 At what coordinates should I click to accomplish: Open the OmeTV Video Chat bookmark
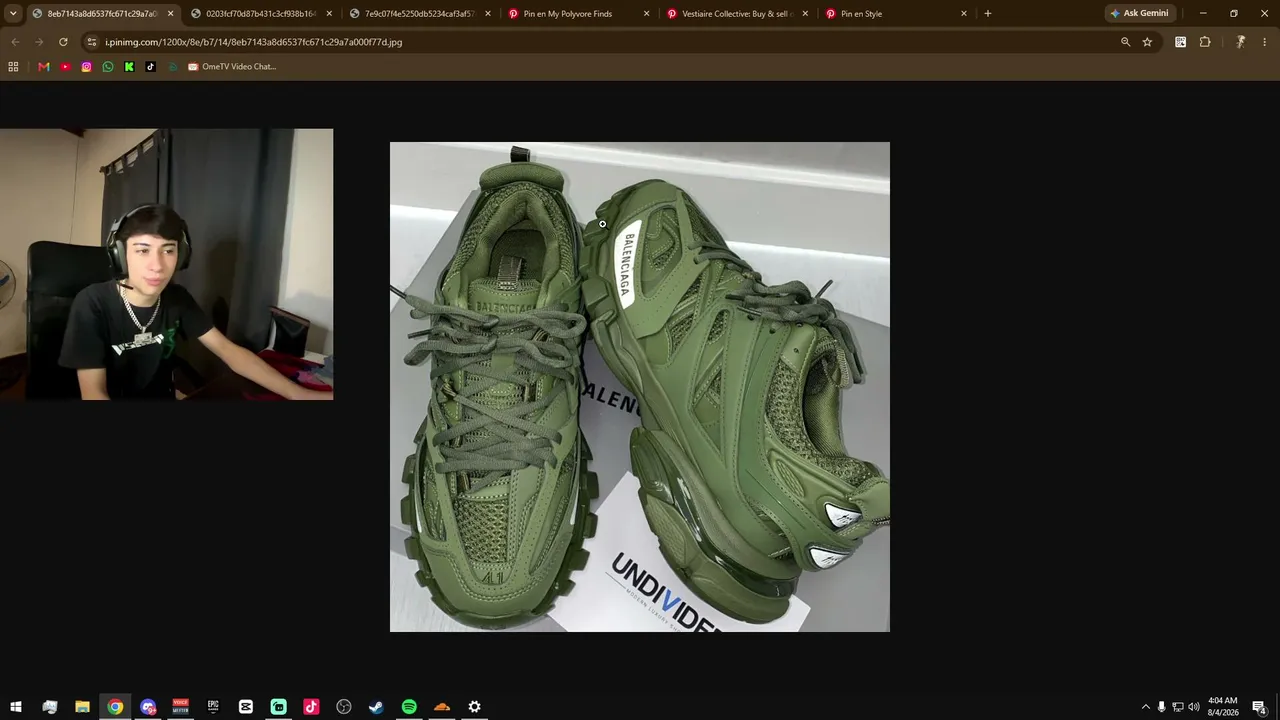click(232, 67)
